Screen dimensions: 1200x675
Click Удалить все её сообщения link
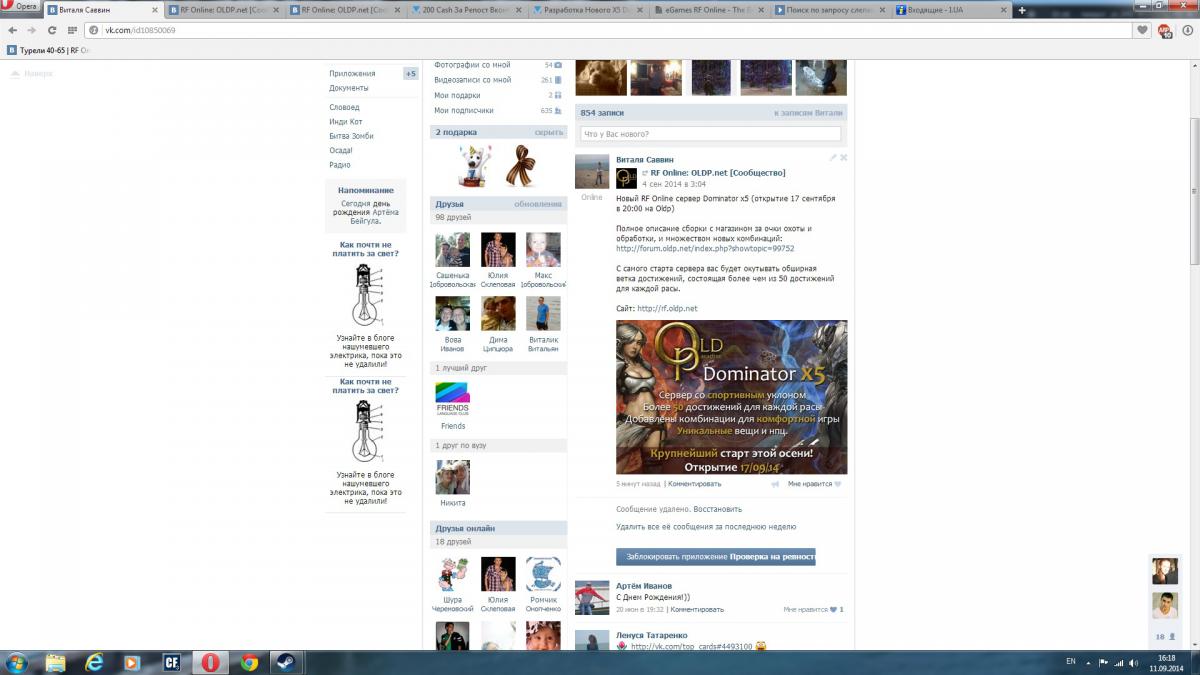706,526
